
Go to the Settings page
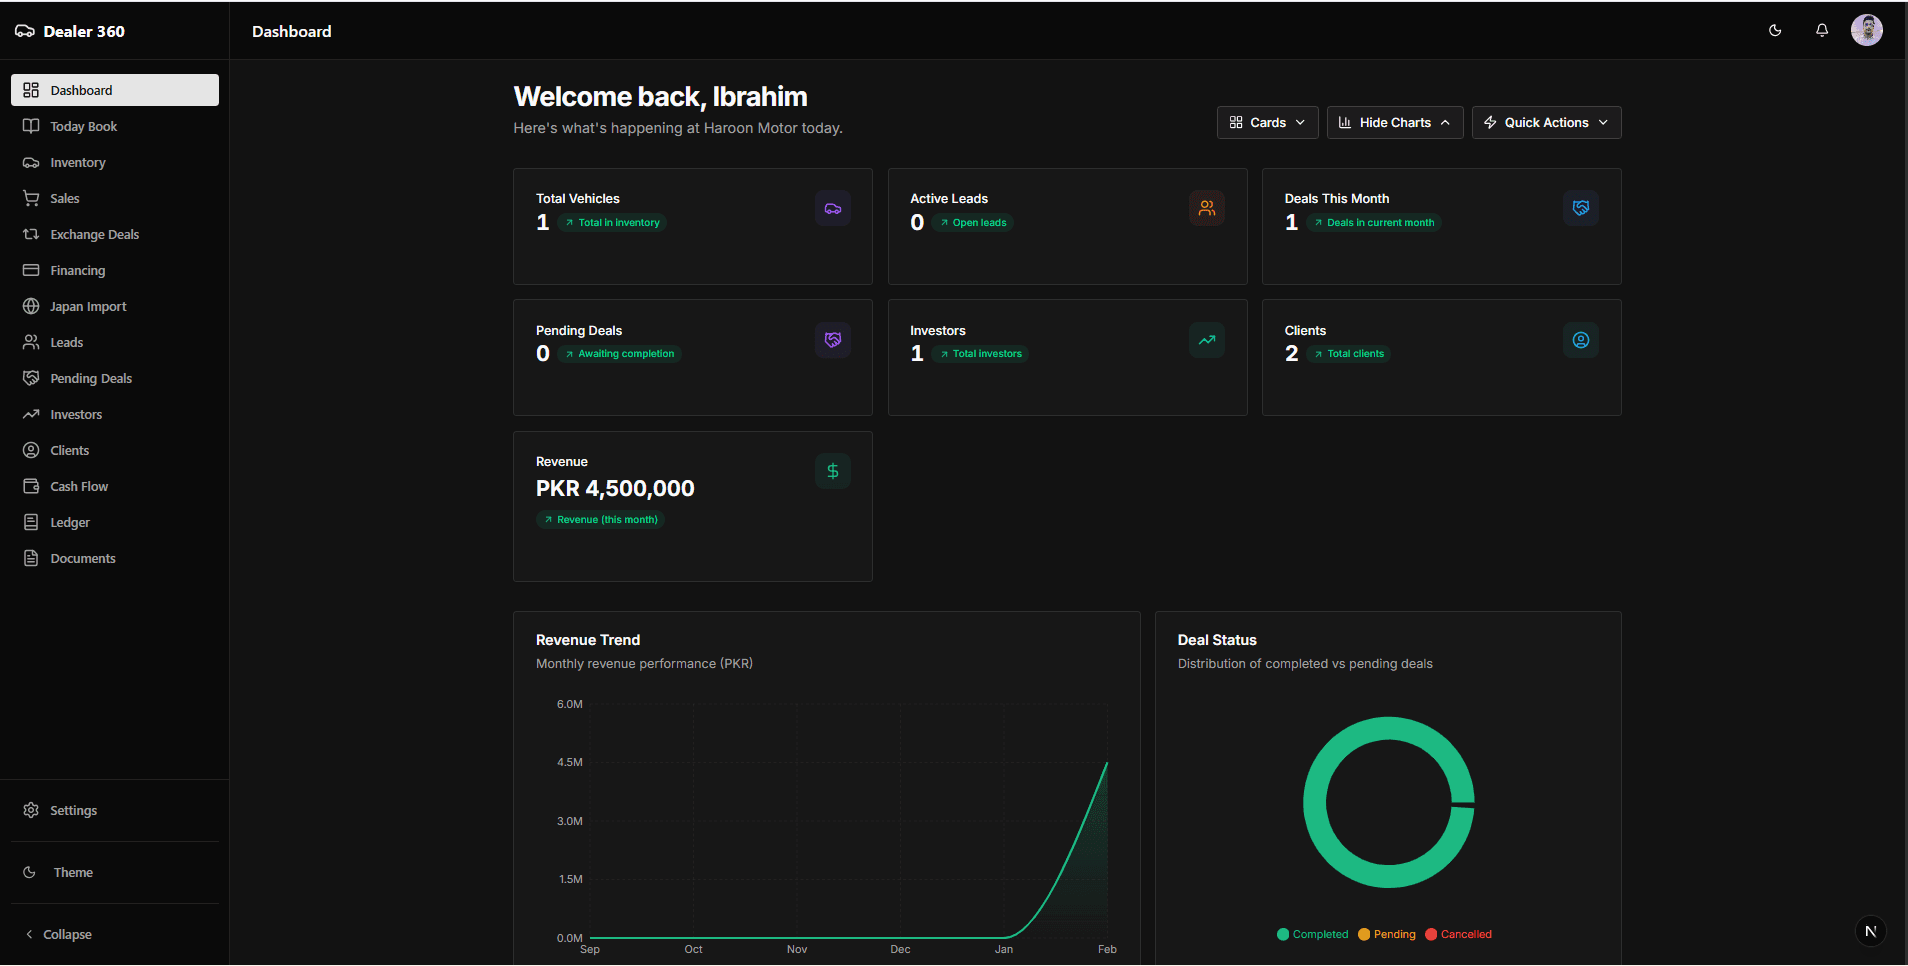[74, 810]
